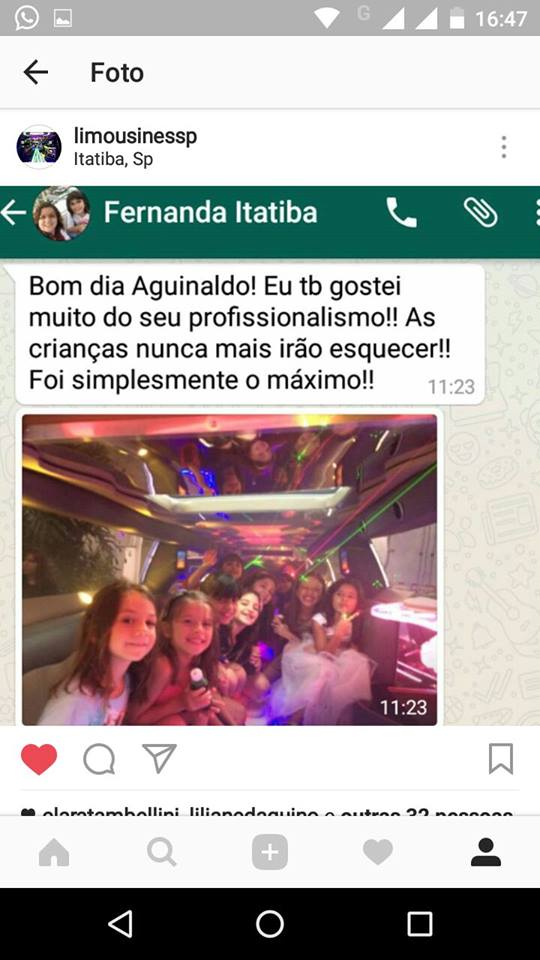Tap the Android recent apps square

point(420,923)
